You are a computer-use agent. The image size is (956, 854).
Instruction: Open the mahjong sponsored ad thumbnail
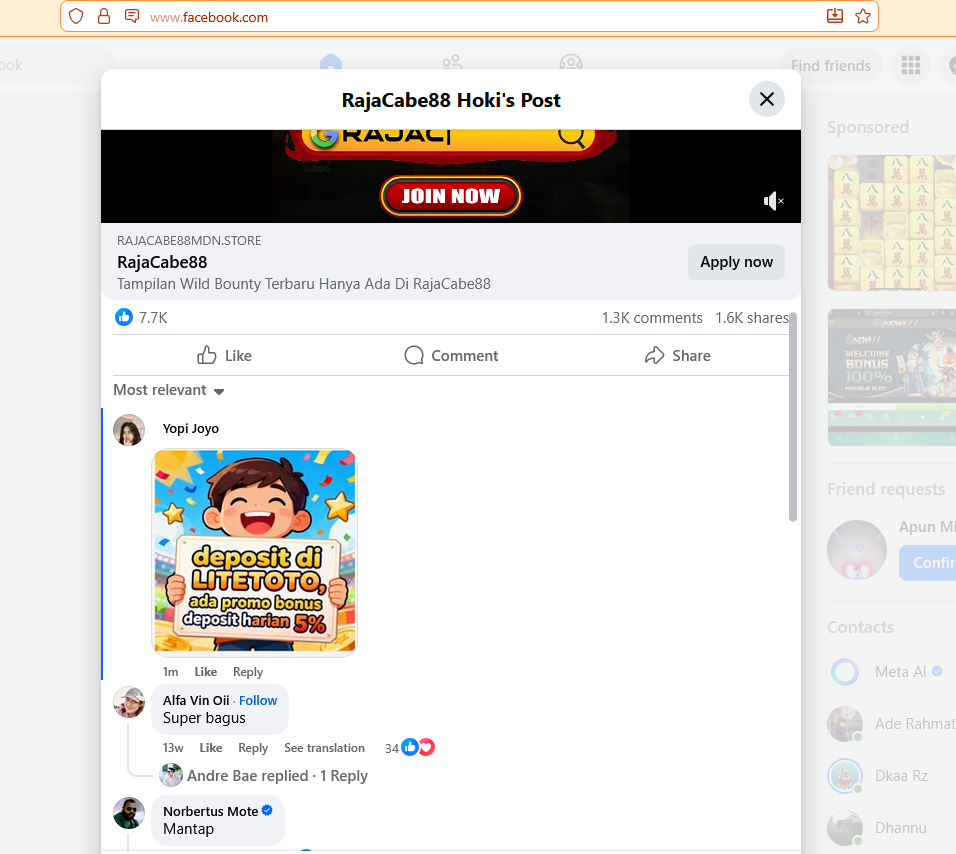click(892, 222)
